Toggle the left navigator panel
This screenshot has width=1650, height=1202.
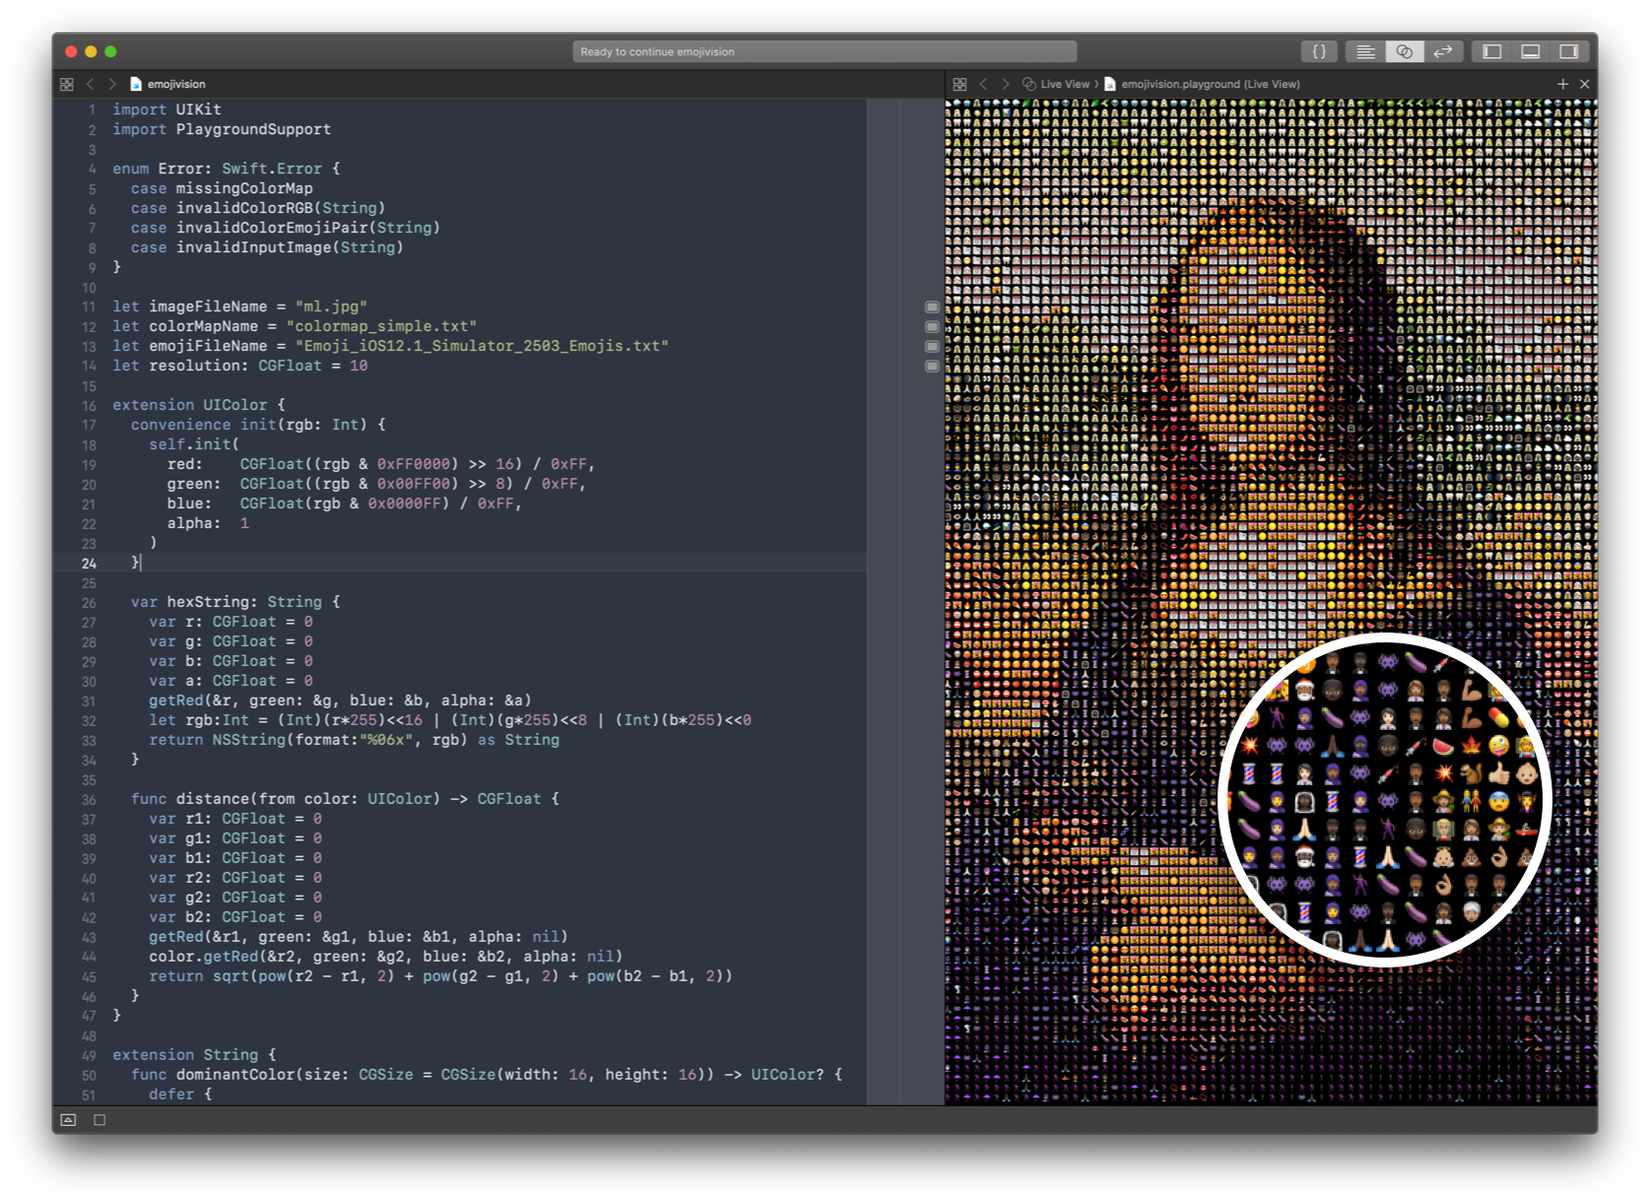[1492, 51]
